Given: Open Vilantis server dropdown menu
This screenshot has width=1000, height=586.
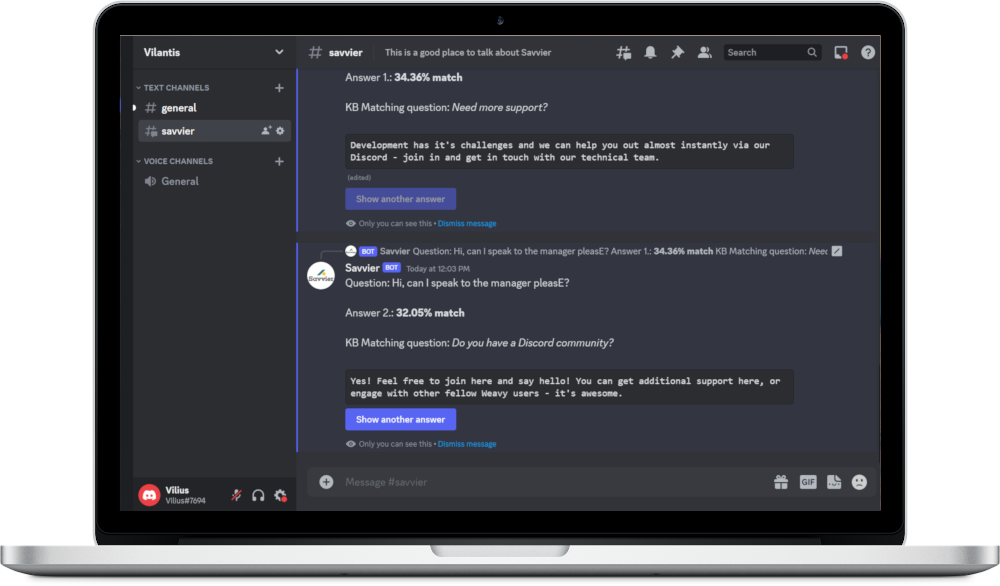Looking at the screenshot, I should (x=214, y=52).
